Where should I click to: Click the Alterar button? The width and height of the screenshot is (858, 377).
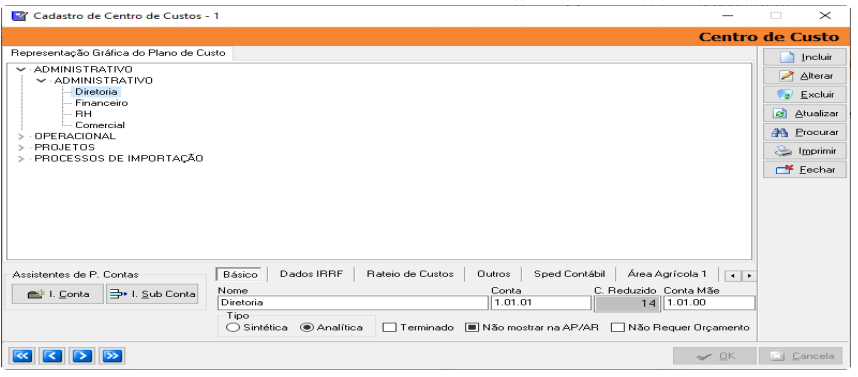pyautogui.click(x=805, y=76)
